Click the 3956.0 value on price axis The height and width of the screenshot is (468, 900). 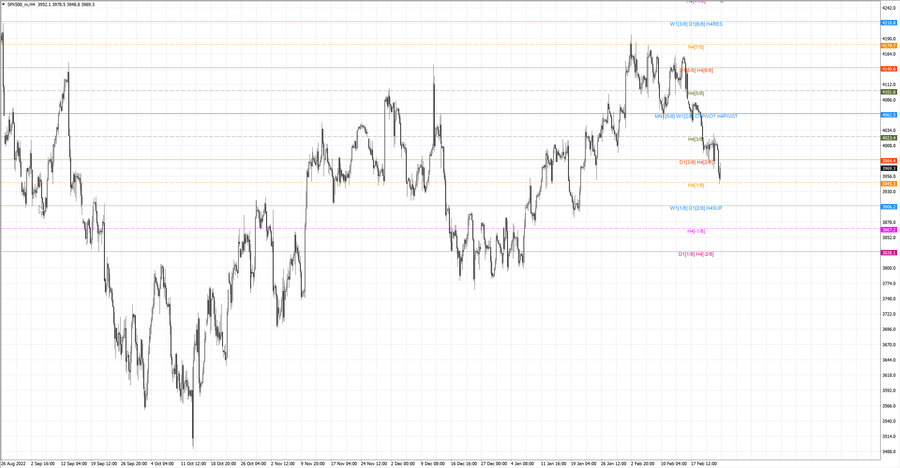[x=889, y=176]
